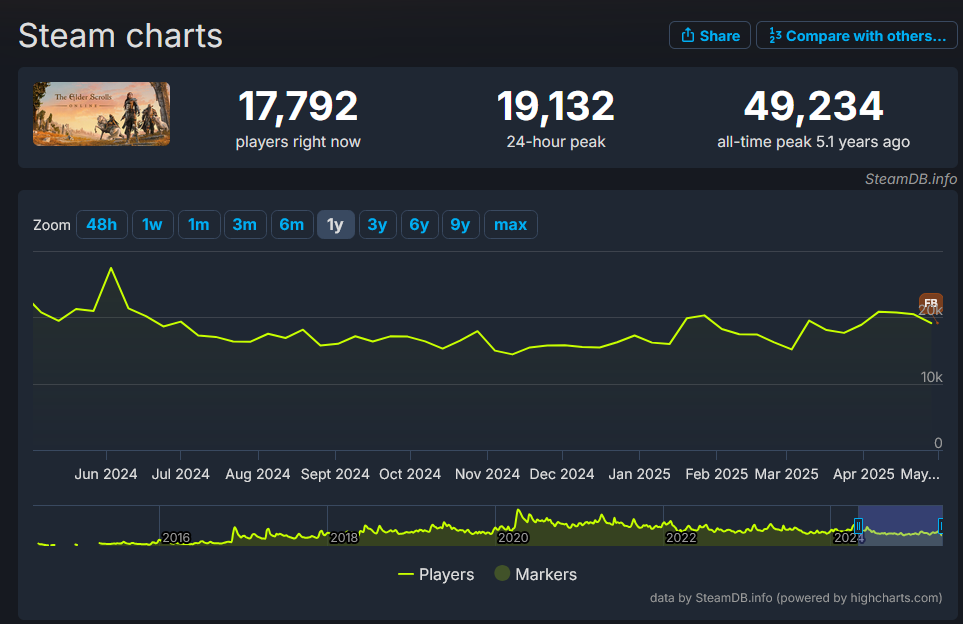
Task: Set chart zoom to 6m
Action: 292,225
